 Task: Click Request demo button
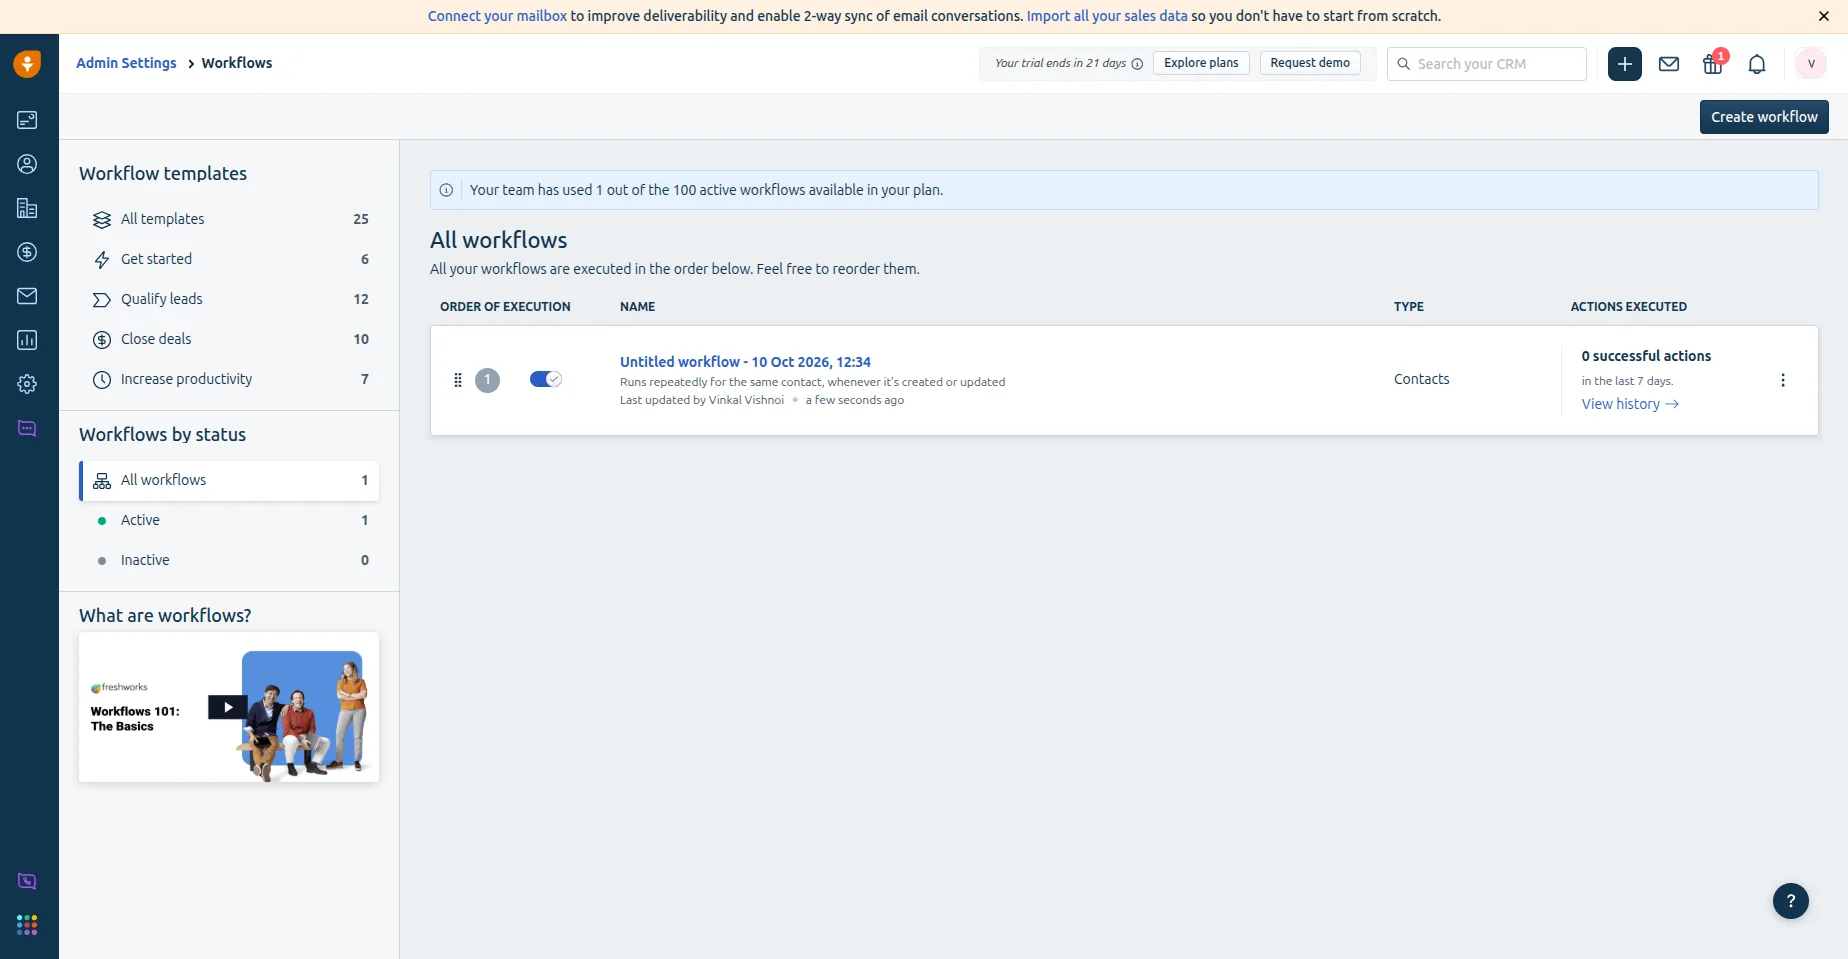[x=1310, y=63]
